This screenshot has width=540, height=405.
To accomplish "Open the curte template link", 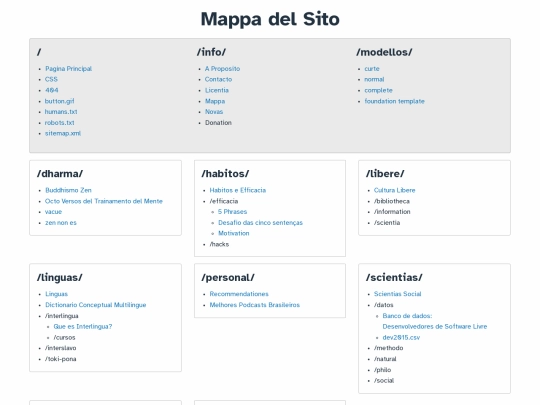I will point(372,69).
